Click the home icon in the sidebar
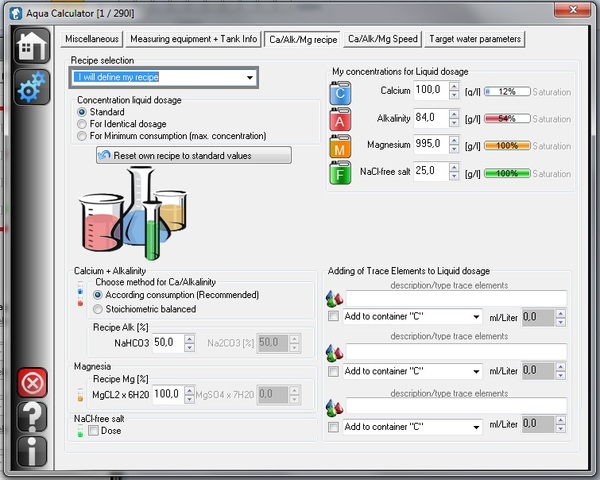Viewport: 600px width, 480px height. click(31, 47)
